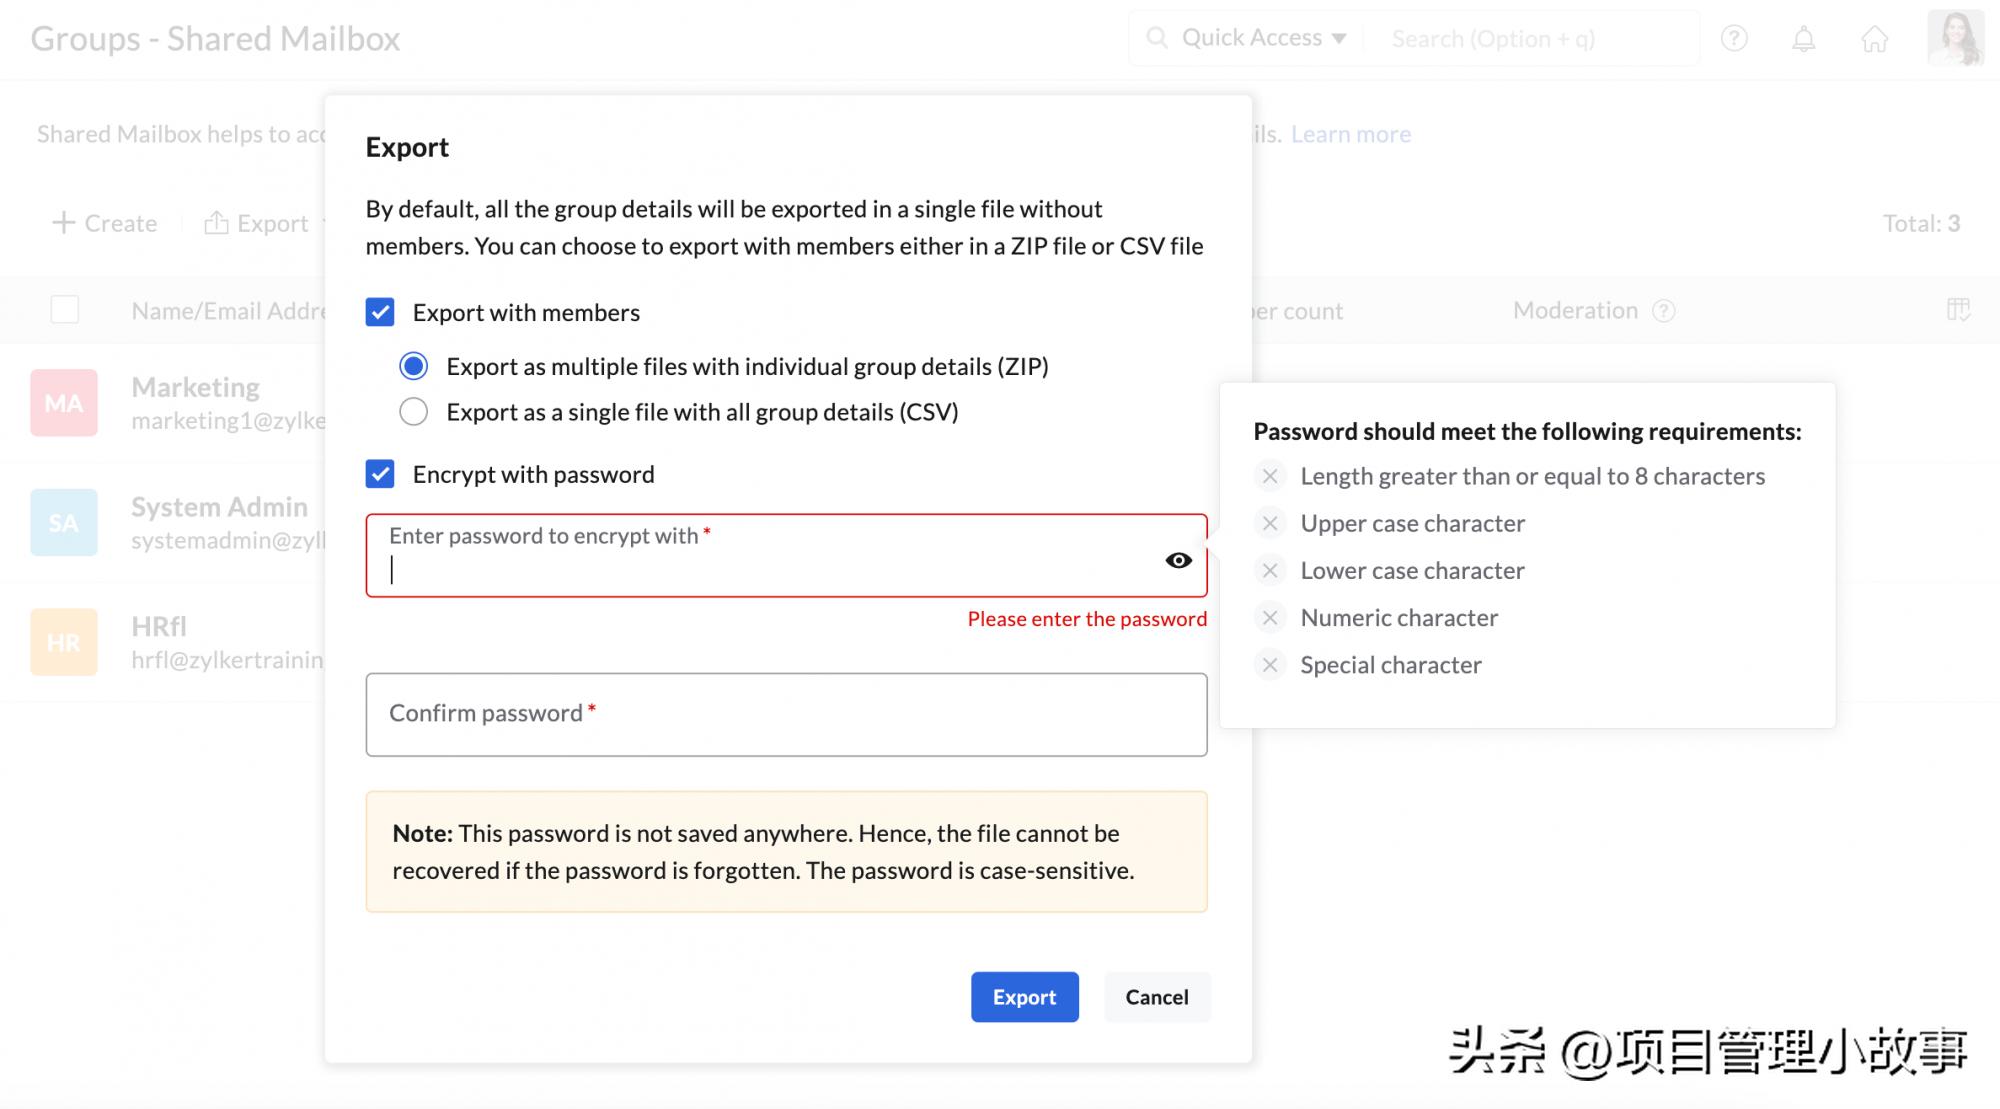Create a group via the plus icon
Screen dimensions: 2000x1109
point(64,222)
